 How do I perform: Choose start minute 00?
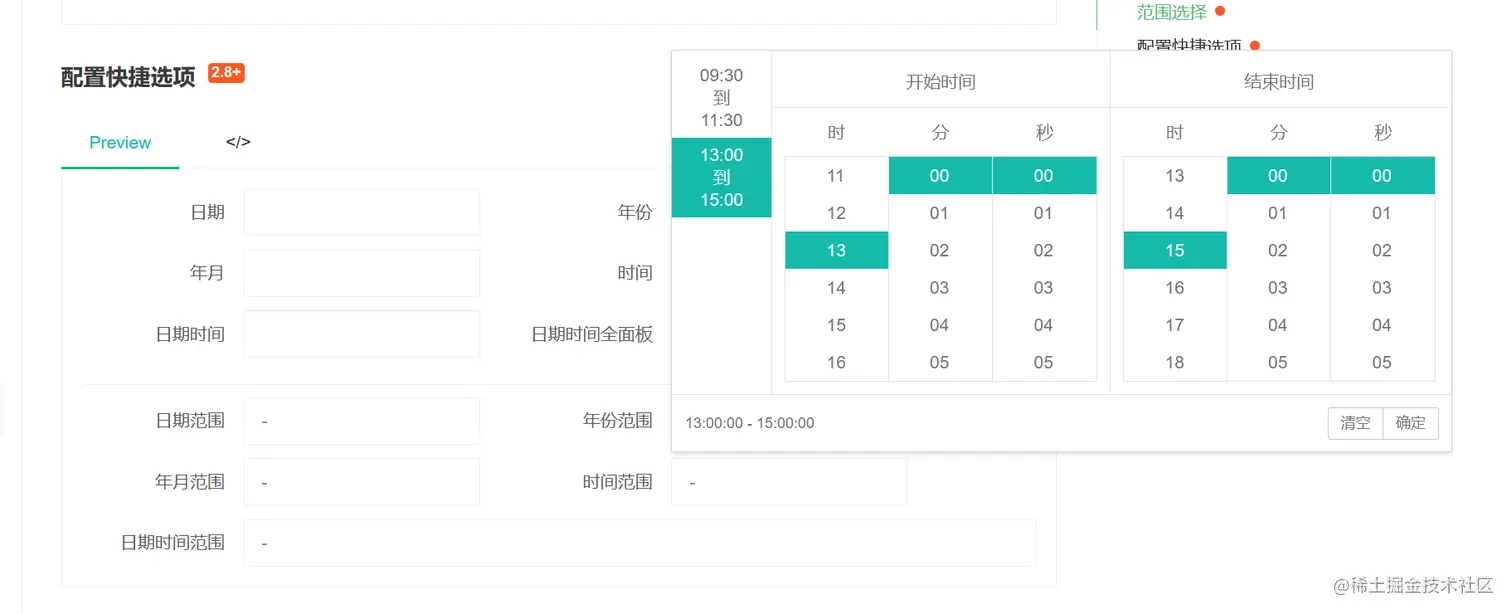[x=939, y=176]
